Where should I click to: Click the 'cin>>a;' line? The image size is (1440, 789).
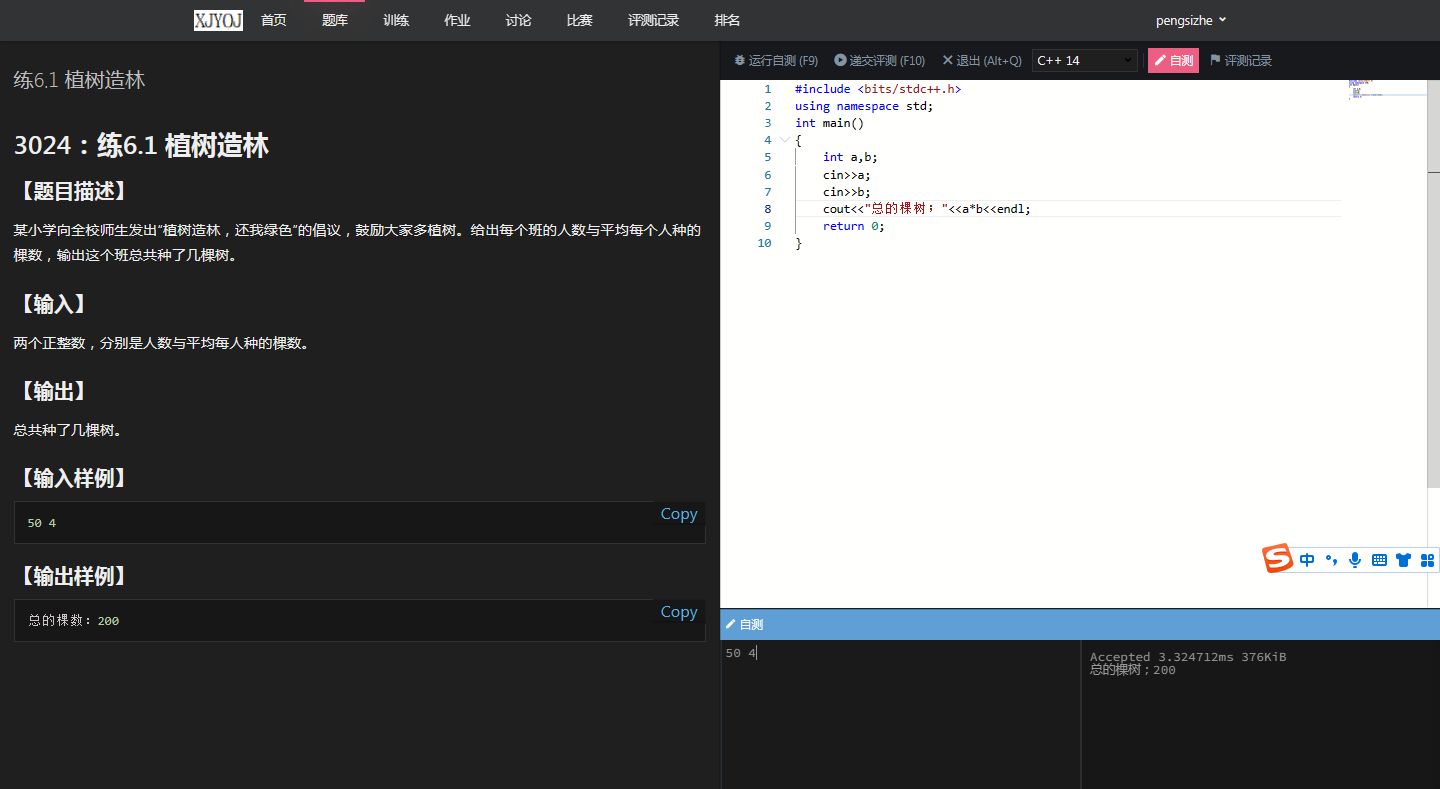coord(847,175)
